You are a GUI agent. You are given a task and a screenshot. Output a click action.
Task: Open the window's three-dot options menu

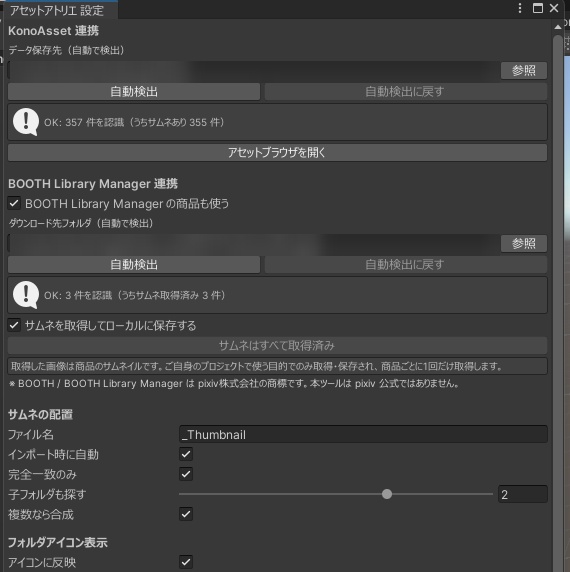coord(520,8)
